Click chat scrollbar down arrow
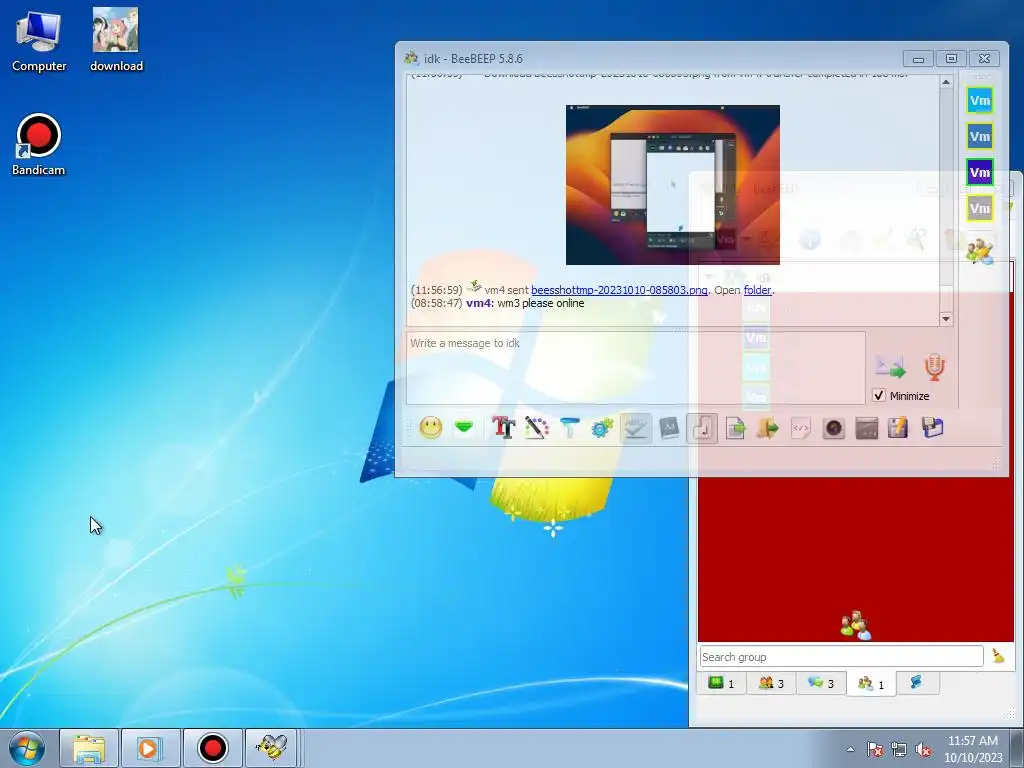Viewport: 1024px width, 768px height. tap(946, 319)
